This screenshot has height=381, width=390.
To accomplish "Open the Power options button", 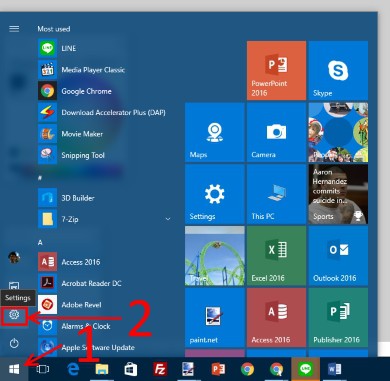I will (14, 343).
